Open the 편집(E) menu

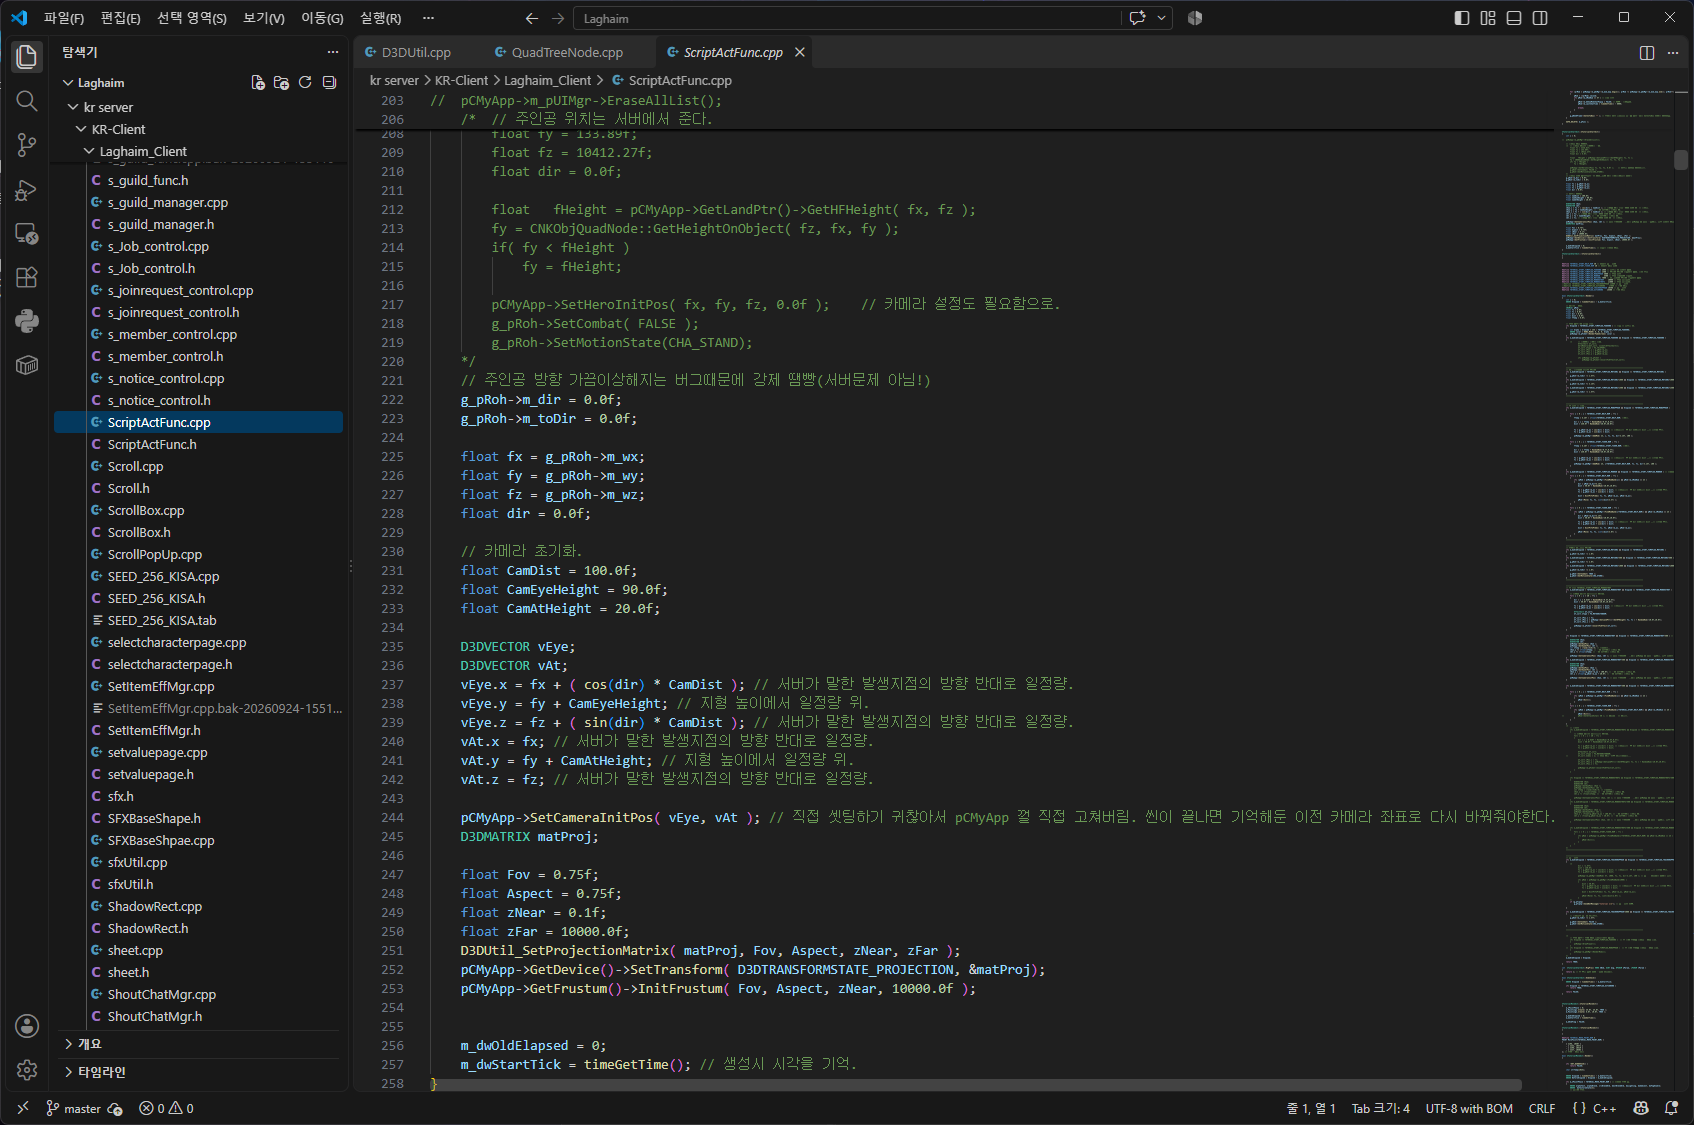(121, 18)
